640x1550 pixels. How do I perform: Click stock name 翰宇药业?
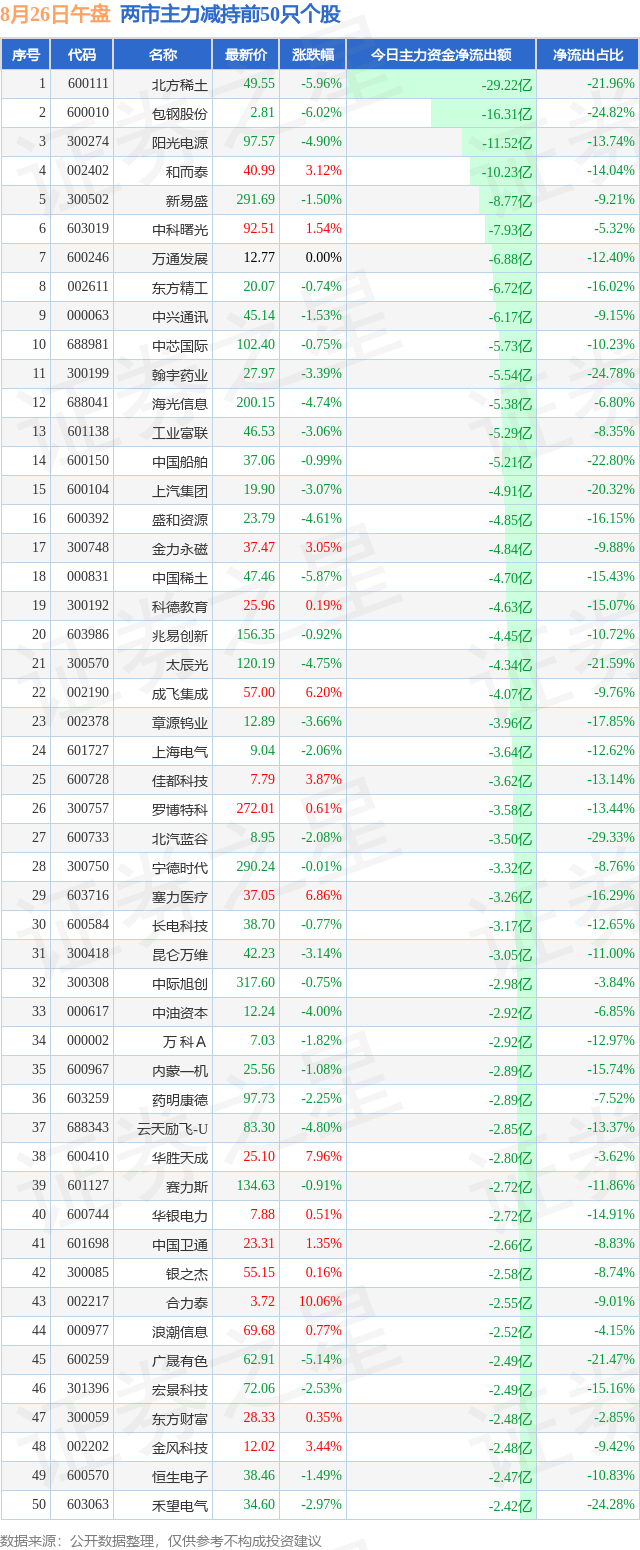point(180,374)
